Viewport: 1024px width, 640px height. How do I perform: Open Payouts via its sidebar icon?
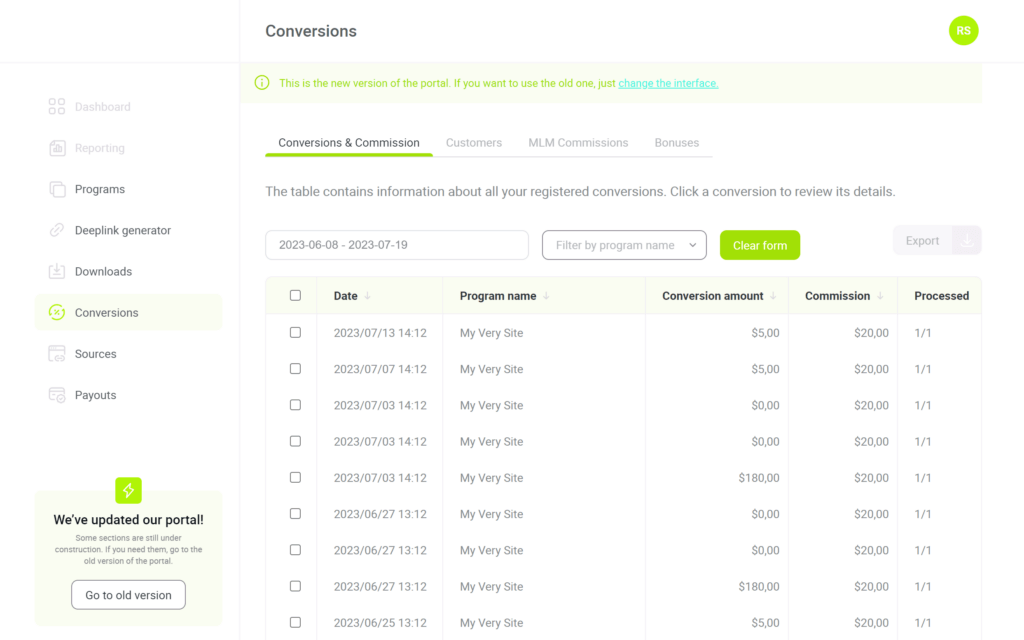[57, 395]
